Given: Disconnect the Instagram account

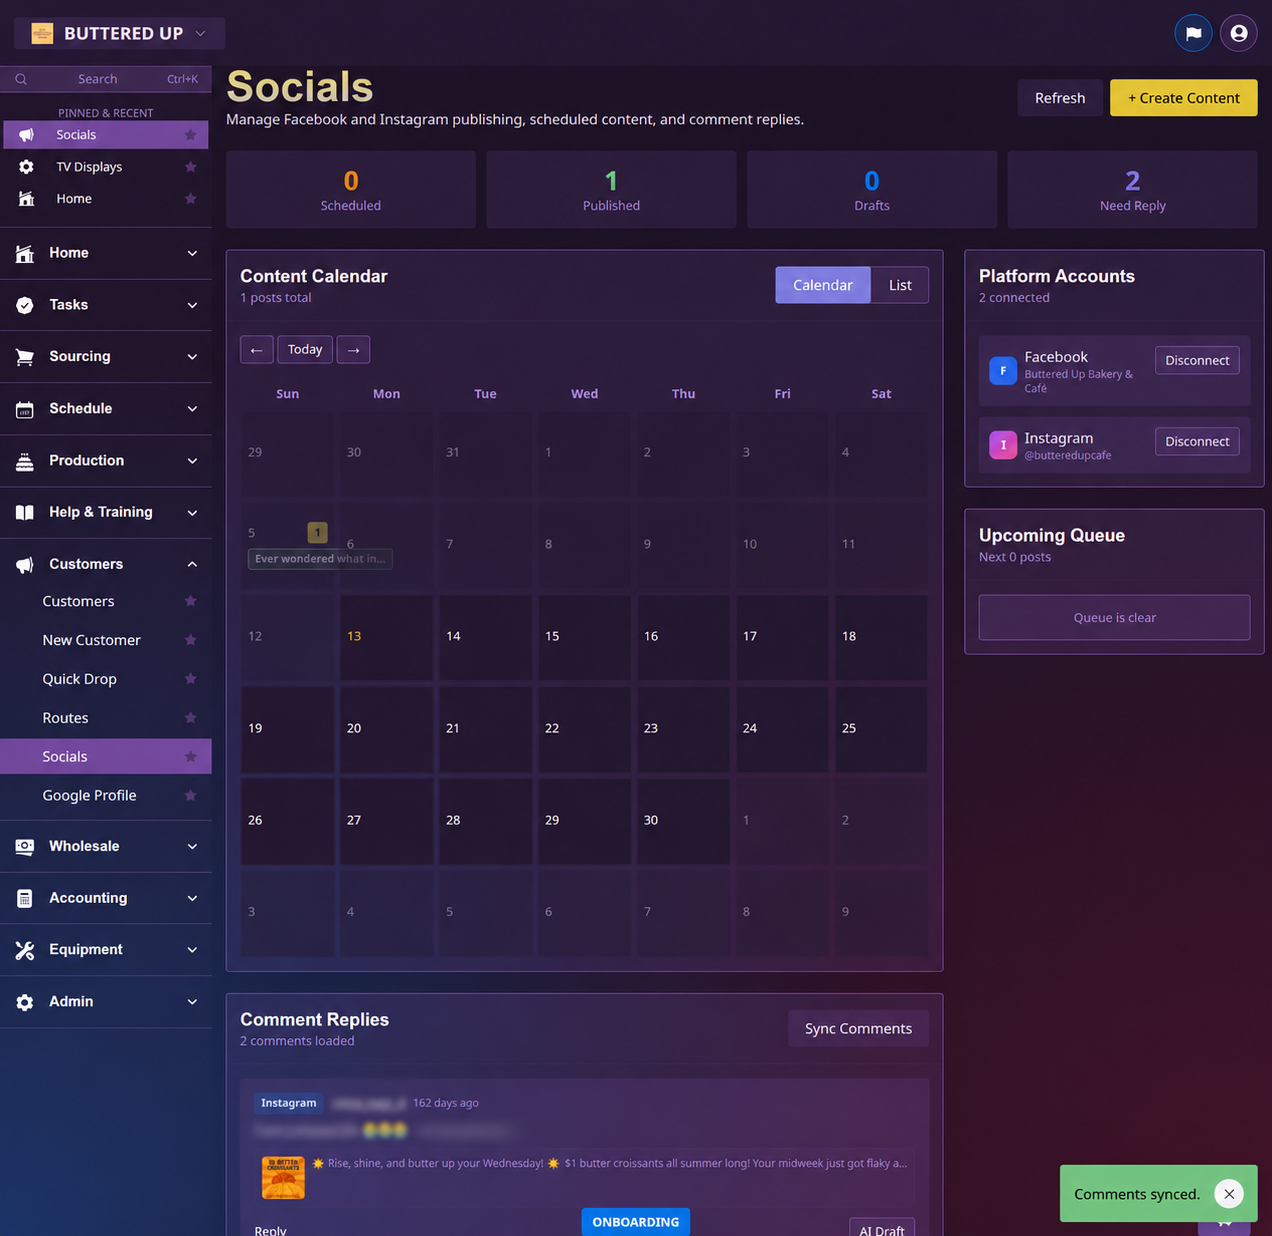Looking at the screenshot, I should [1197, 441].
